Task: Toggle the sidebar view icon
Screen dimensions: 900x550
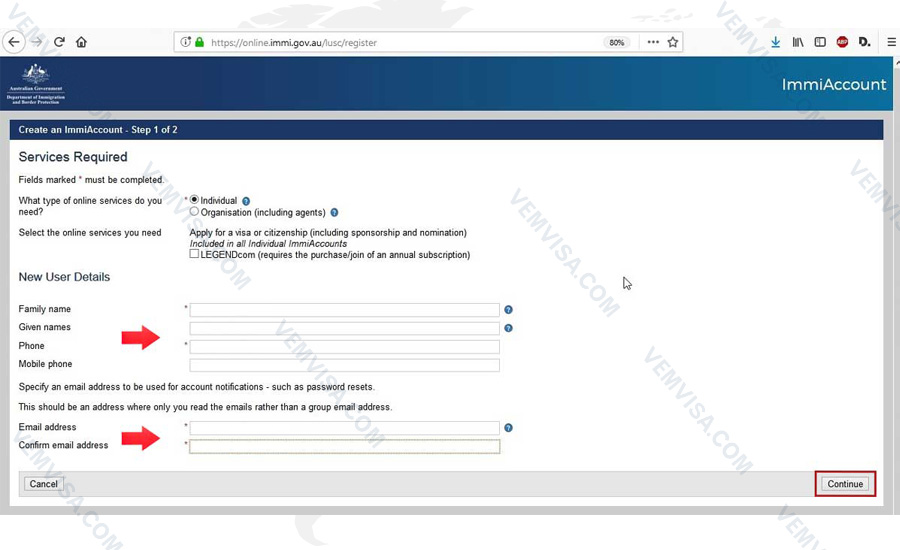Action: click(x=820, y=42)
